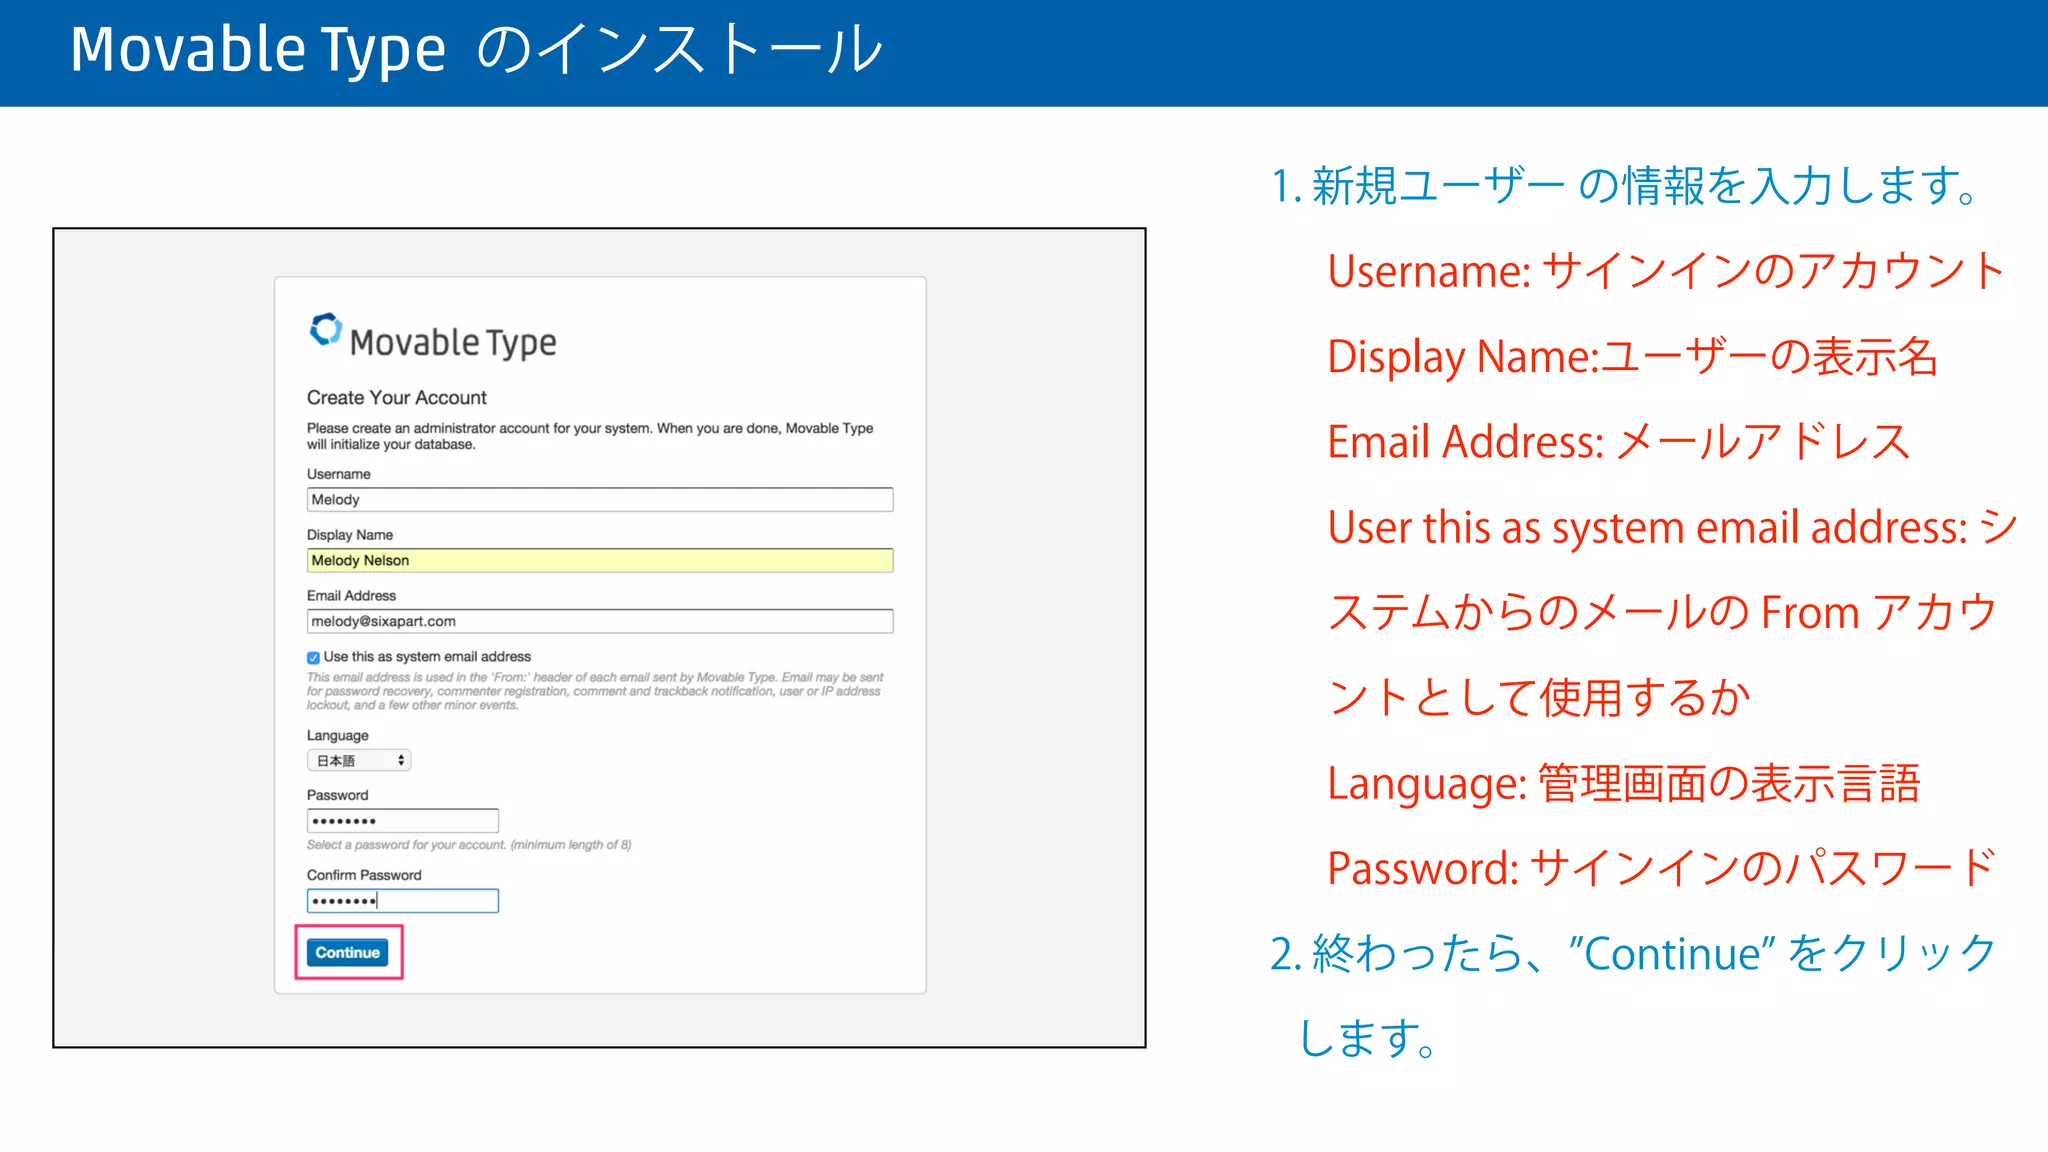Click the Username field containing Melody
2048x1152 pixels.
[x=599, y=500]
